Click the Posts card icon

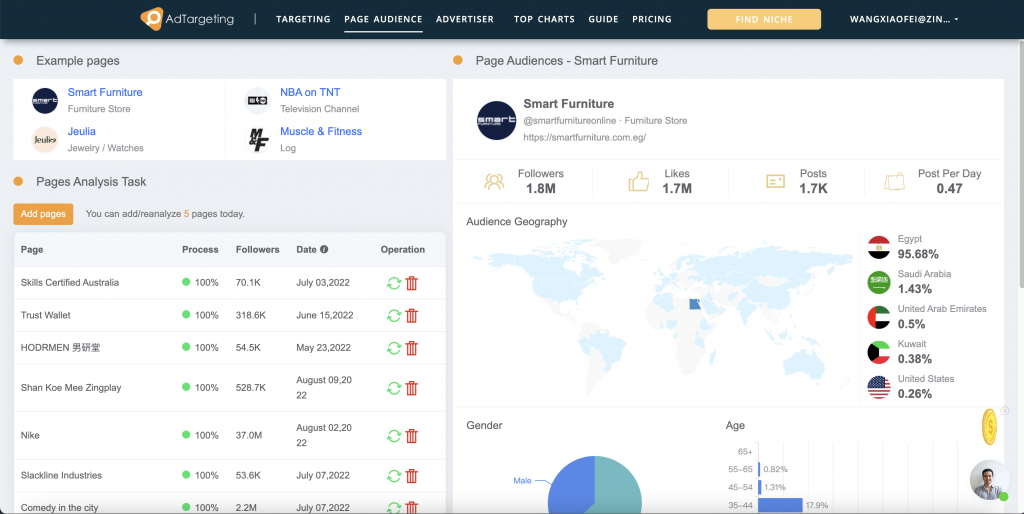(x=775, y=182)
